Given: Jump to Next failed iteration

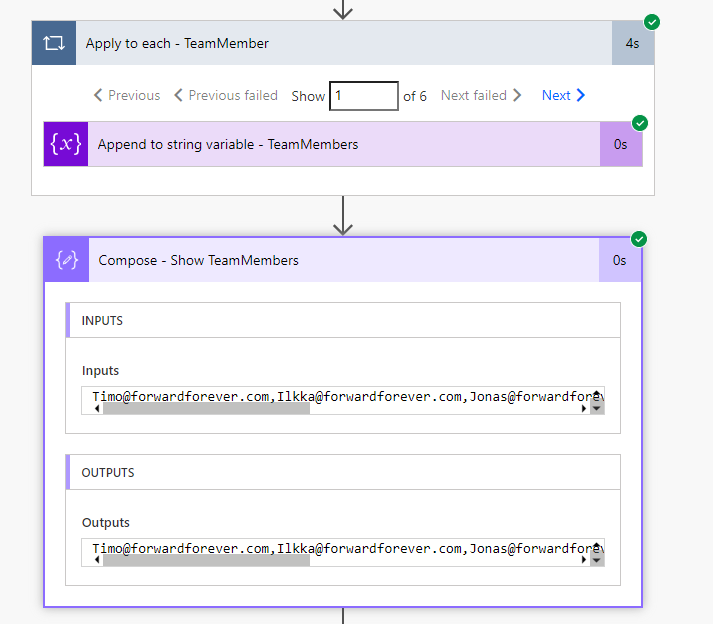Looking at the screenshot, I should pos(481,96).
